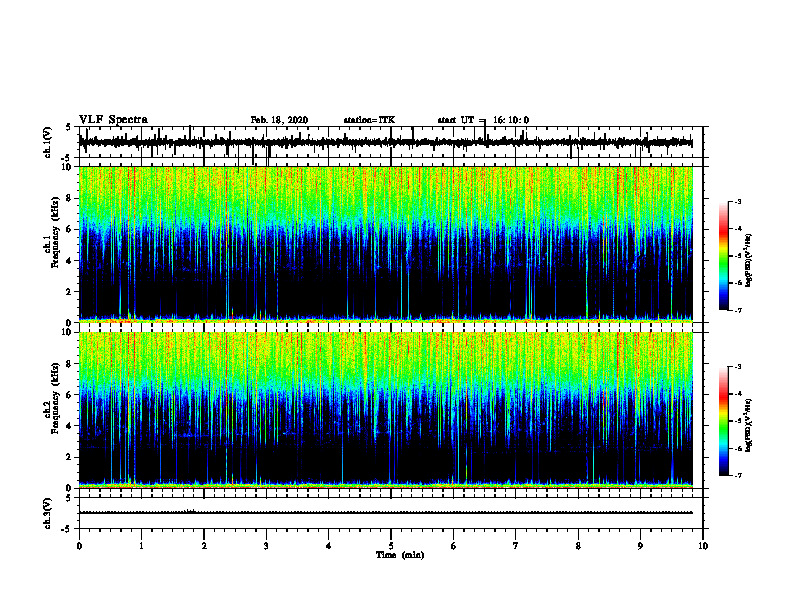Click time axis tick label "10"
This screenshot has height=612, width=792.
click(x=703, y=546)
